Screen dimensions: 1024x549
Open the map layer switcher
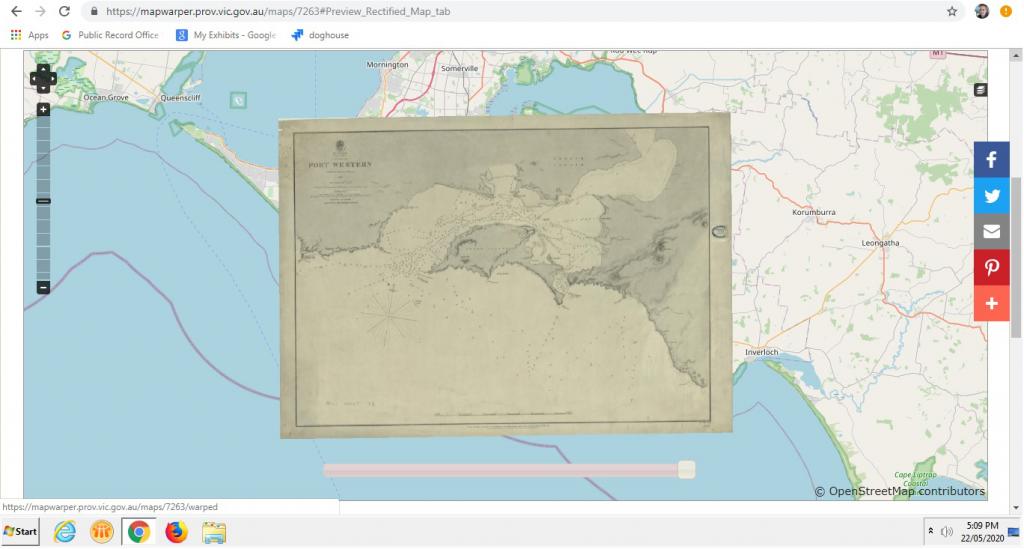980,90
